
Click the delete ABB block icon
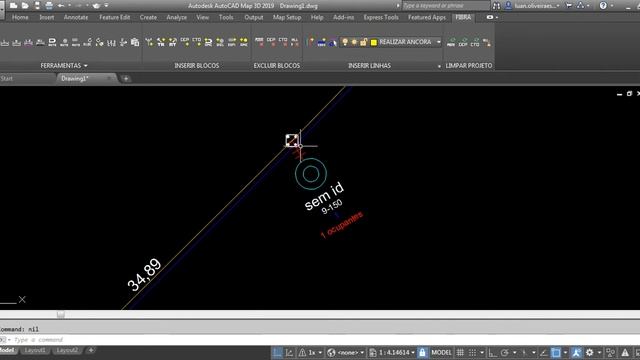pyautogui.click(x=259, y=42)
